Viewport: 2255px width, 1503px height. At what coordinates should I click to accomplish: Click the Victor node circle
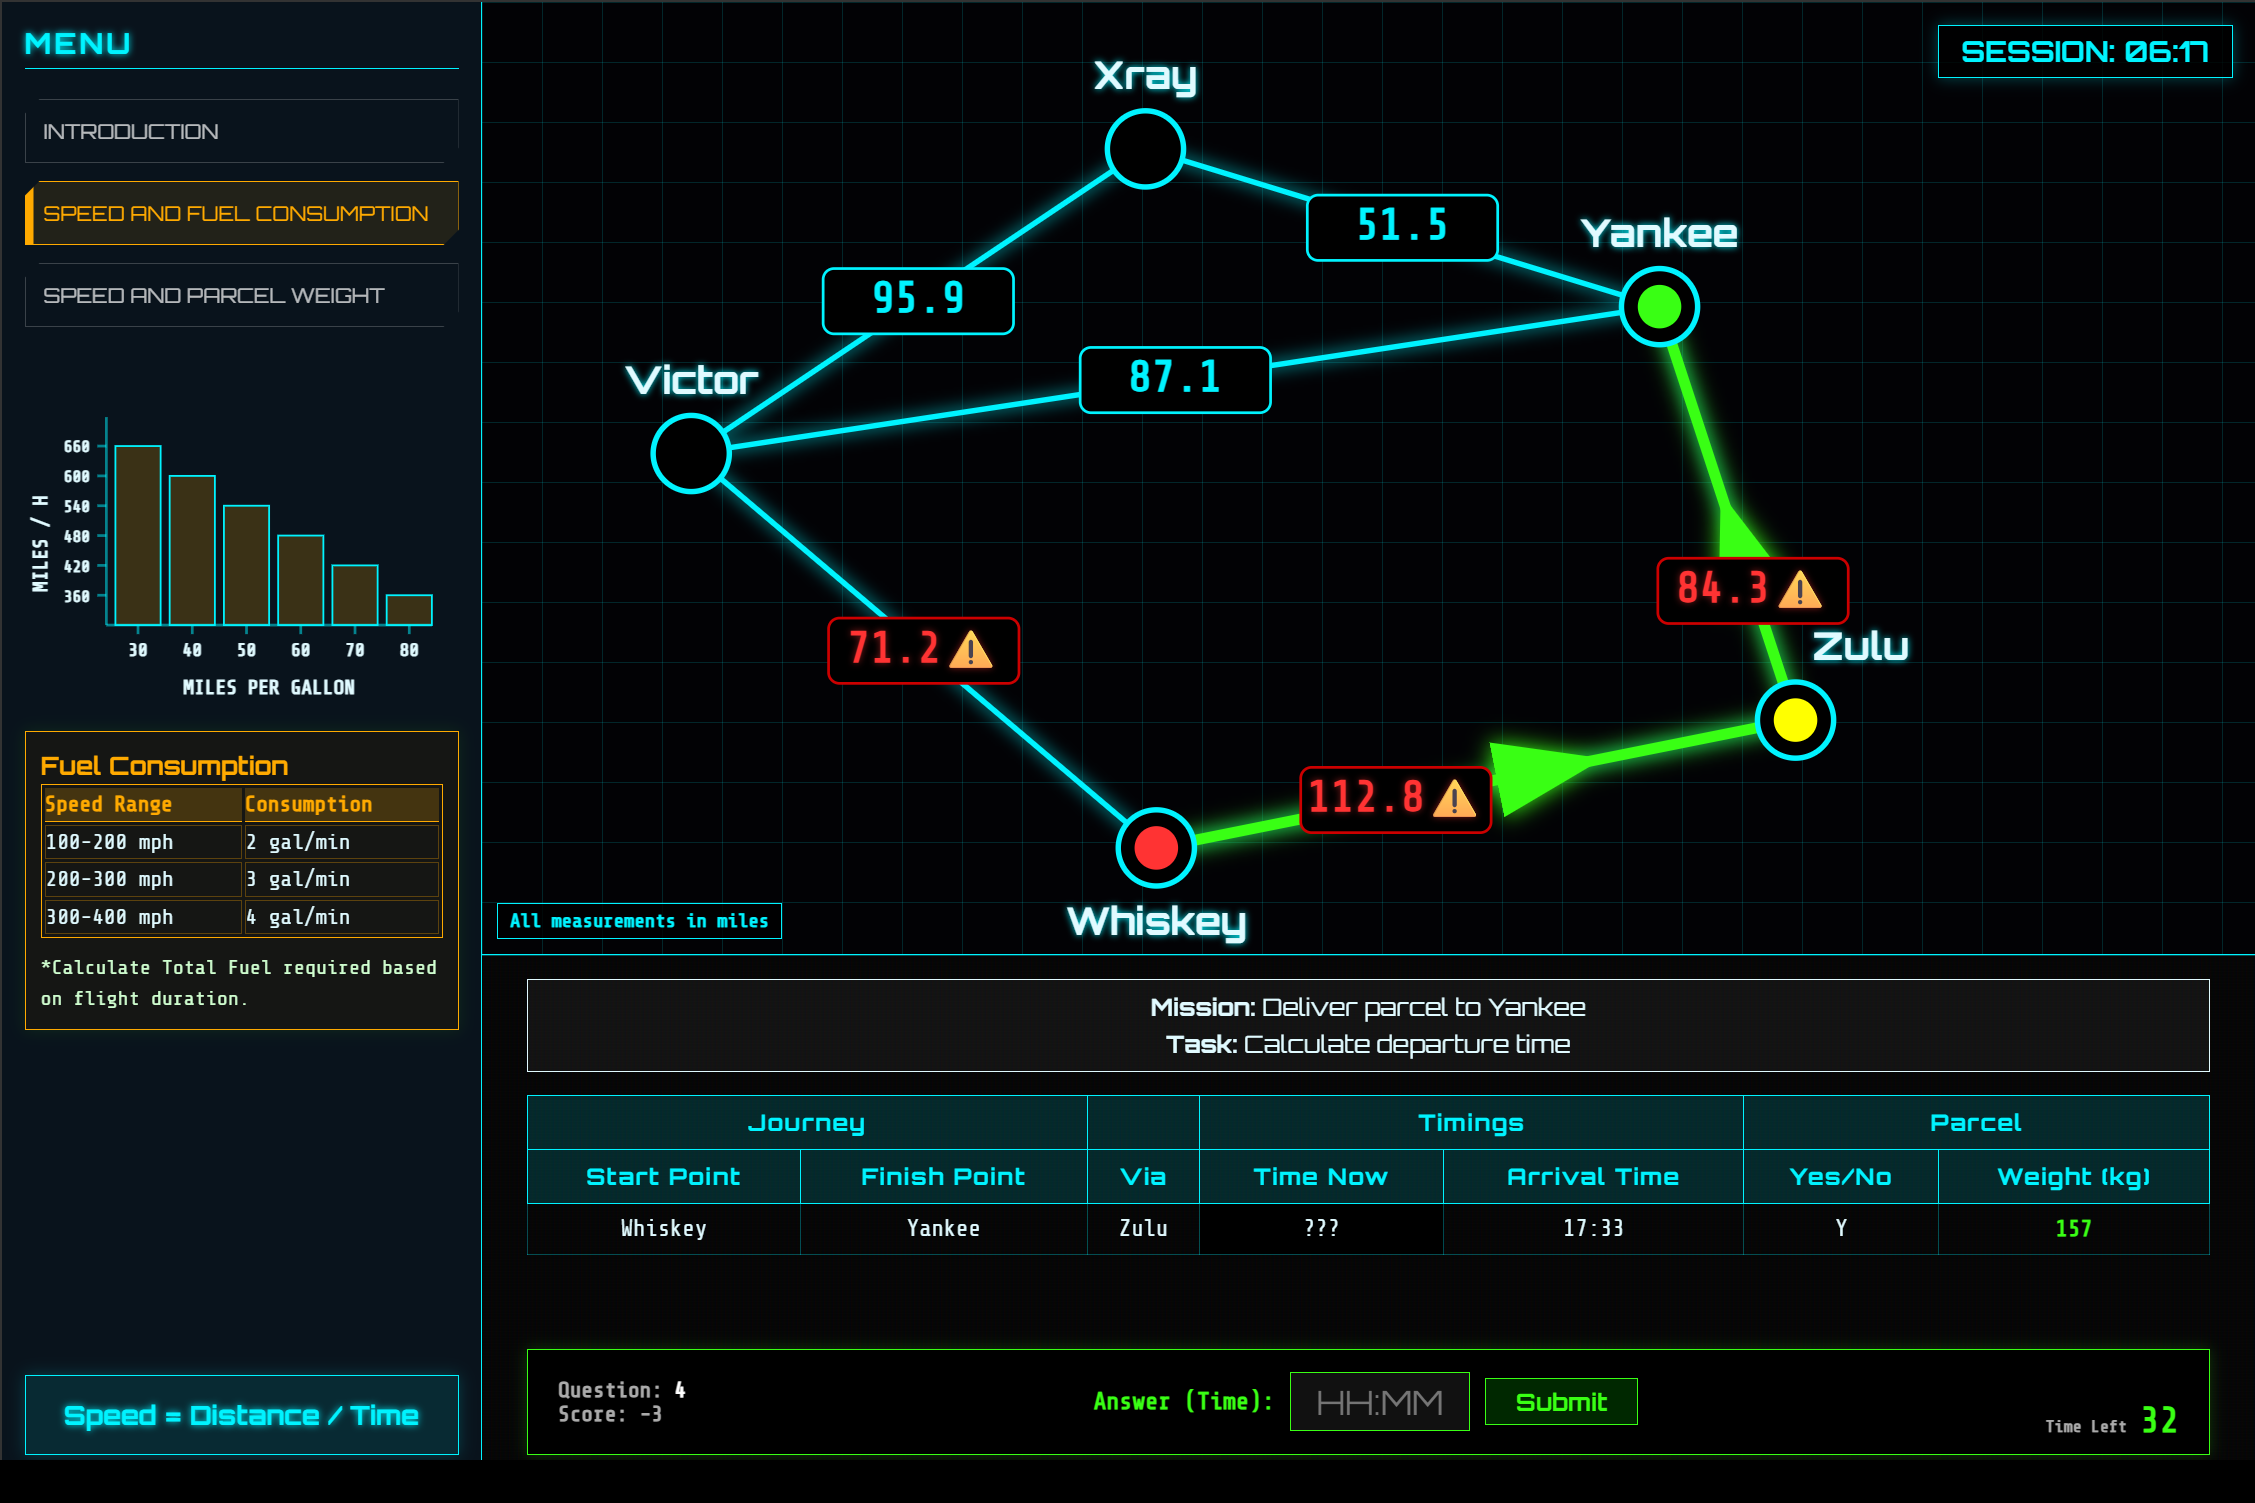coord(690,454)
